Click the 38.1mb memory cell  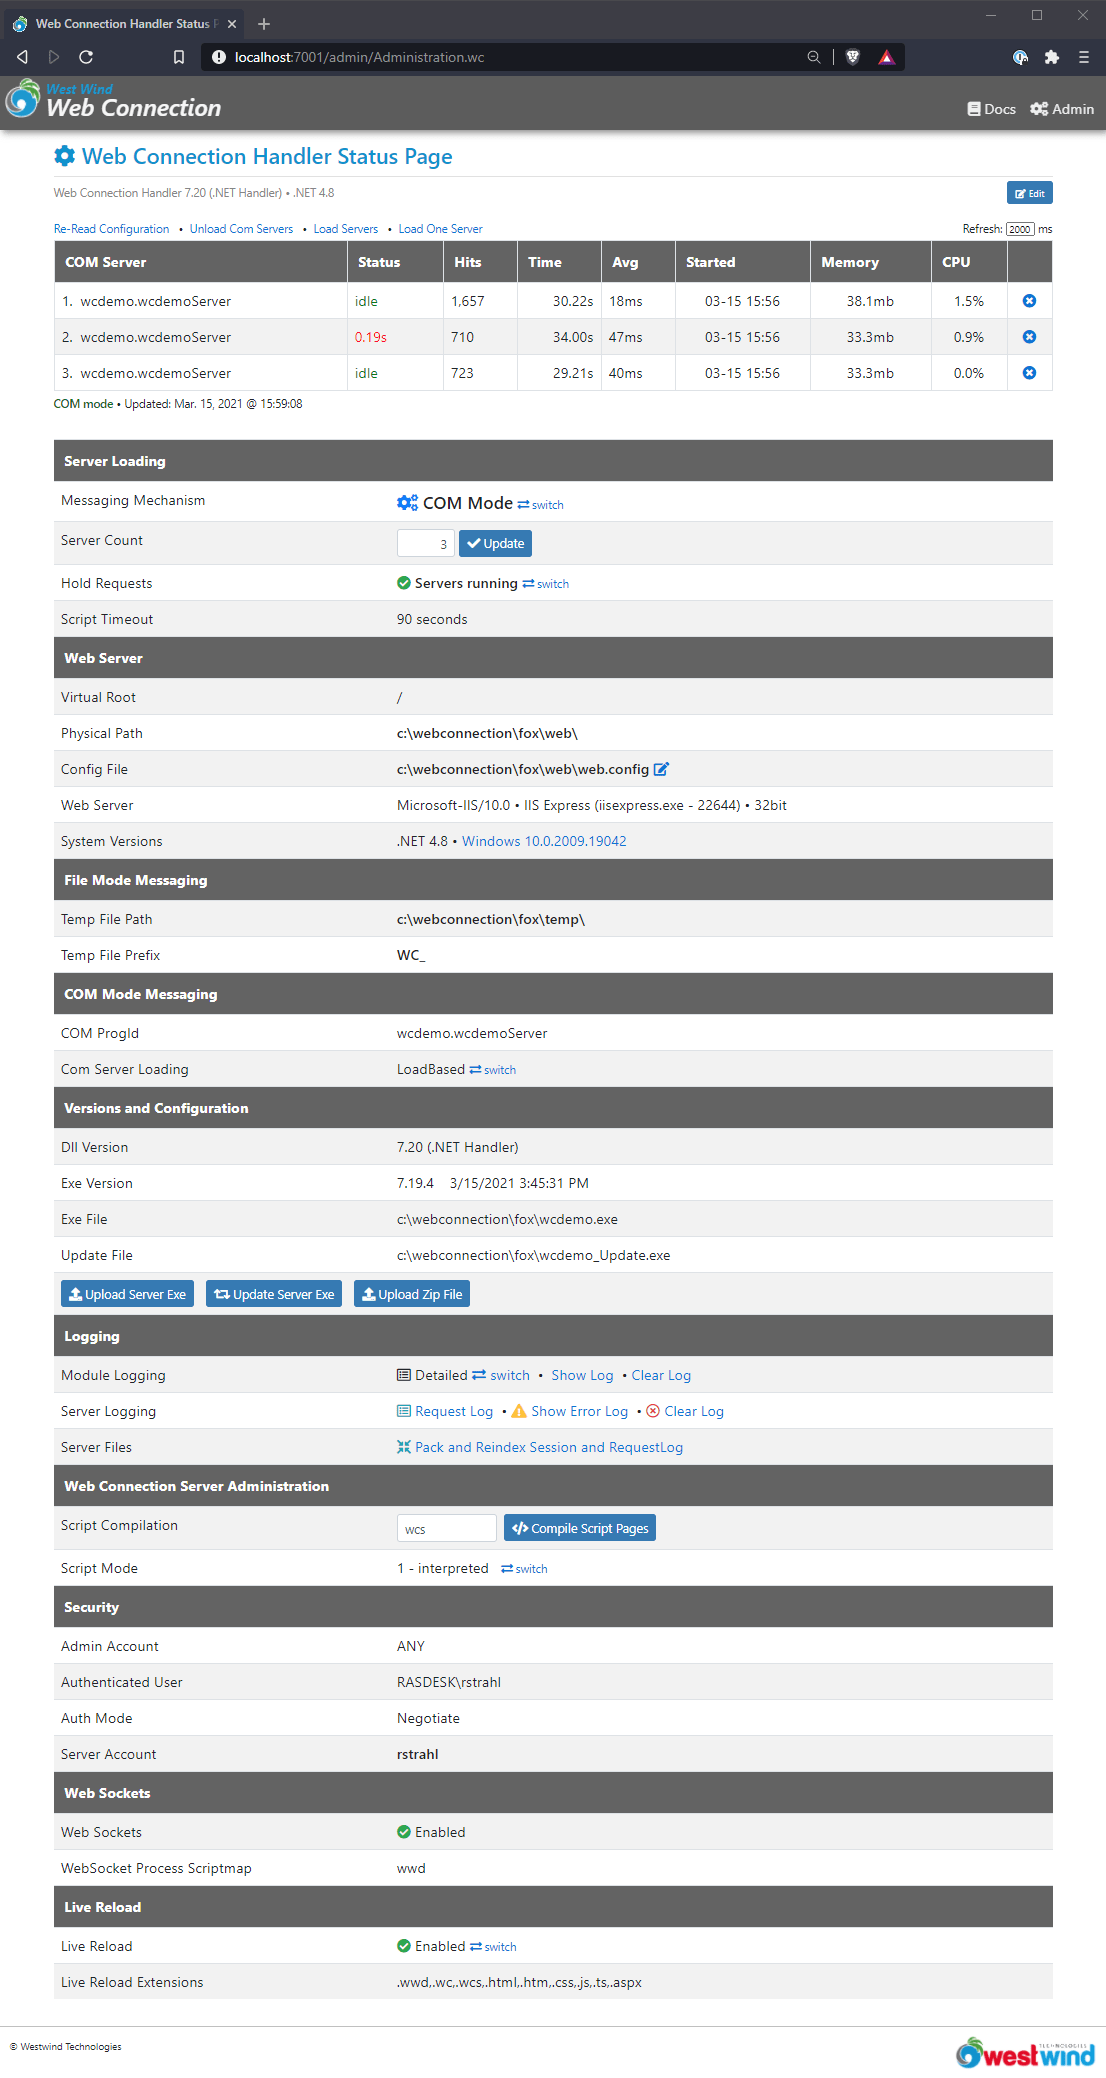pyautogui.click(x=870, y=301)
